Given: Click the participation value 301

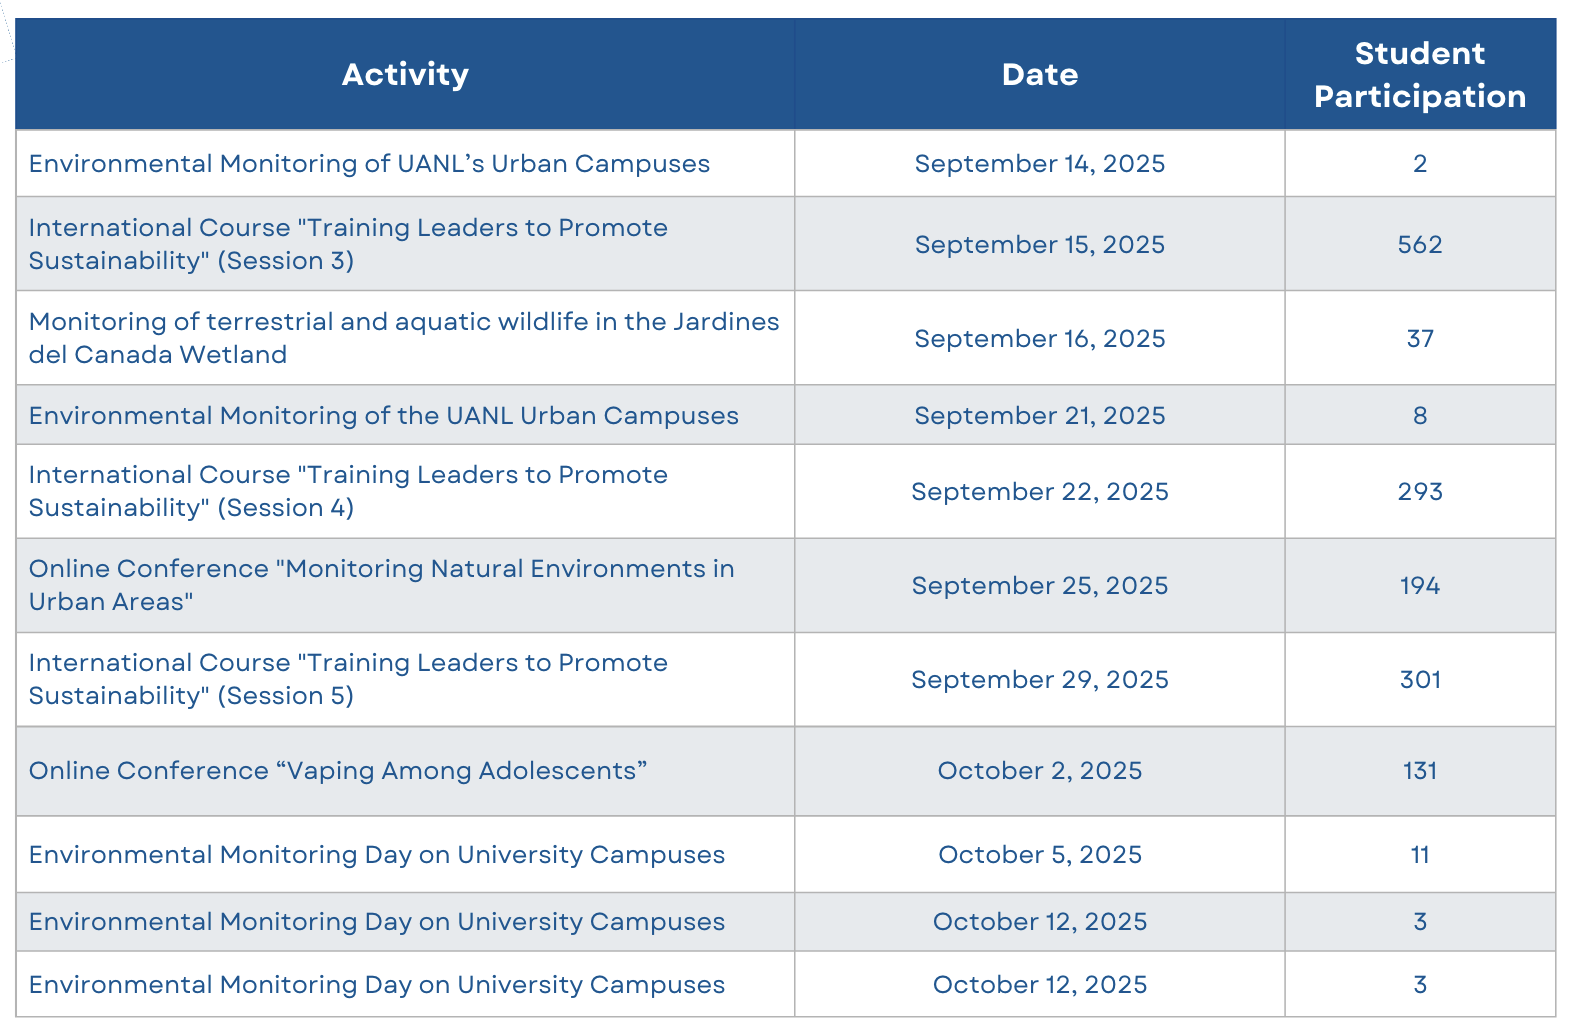Looking at the screenshot, I should pos(1420,679).
